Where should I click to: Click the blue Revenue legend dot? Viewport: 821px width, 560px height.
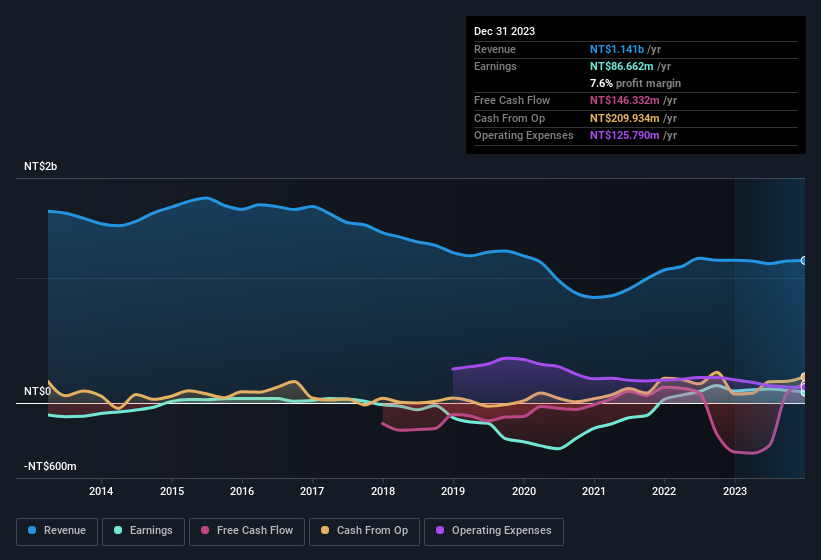(x=32, y=530)
